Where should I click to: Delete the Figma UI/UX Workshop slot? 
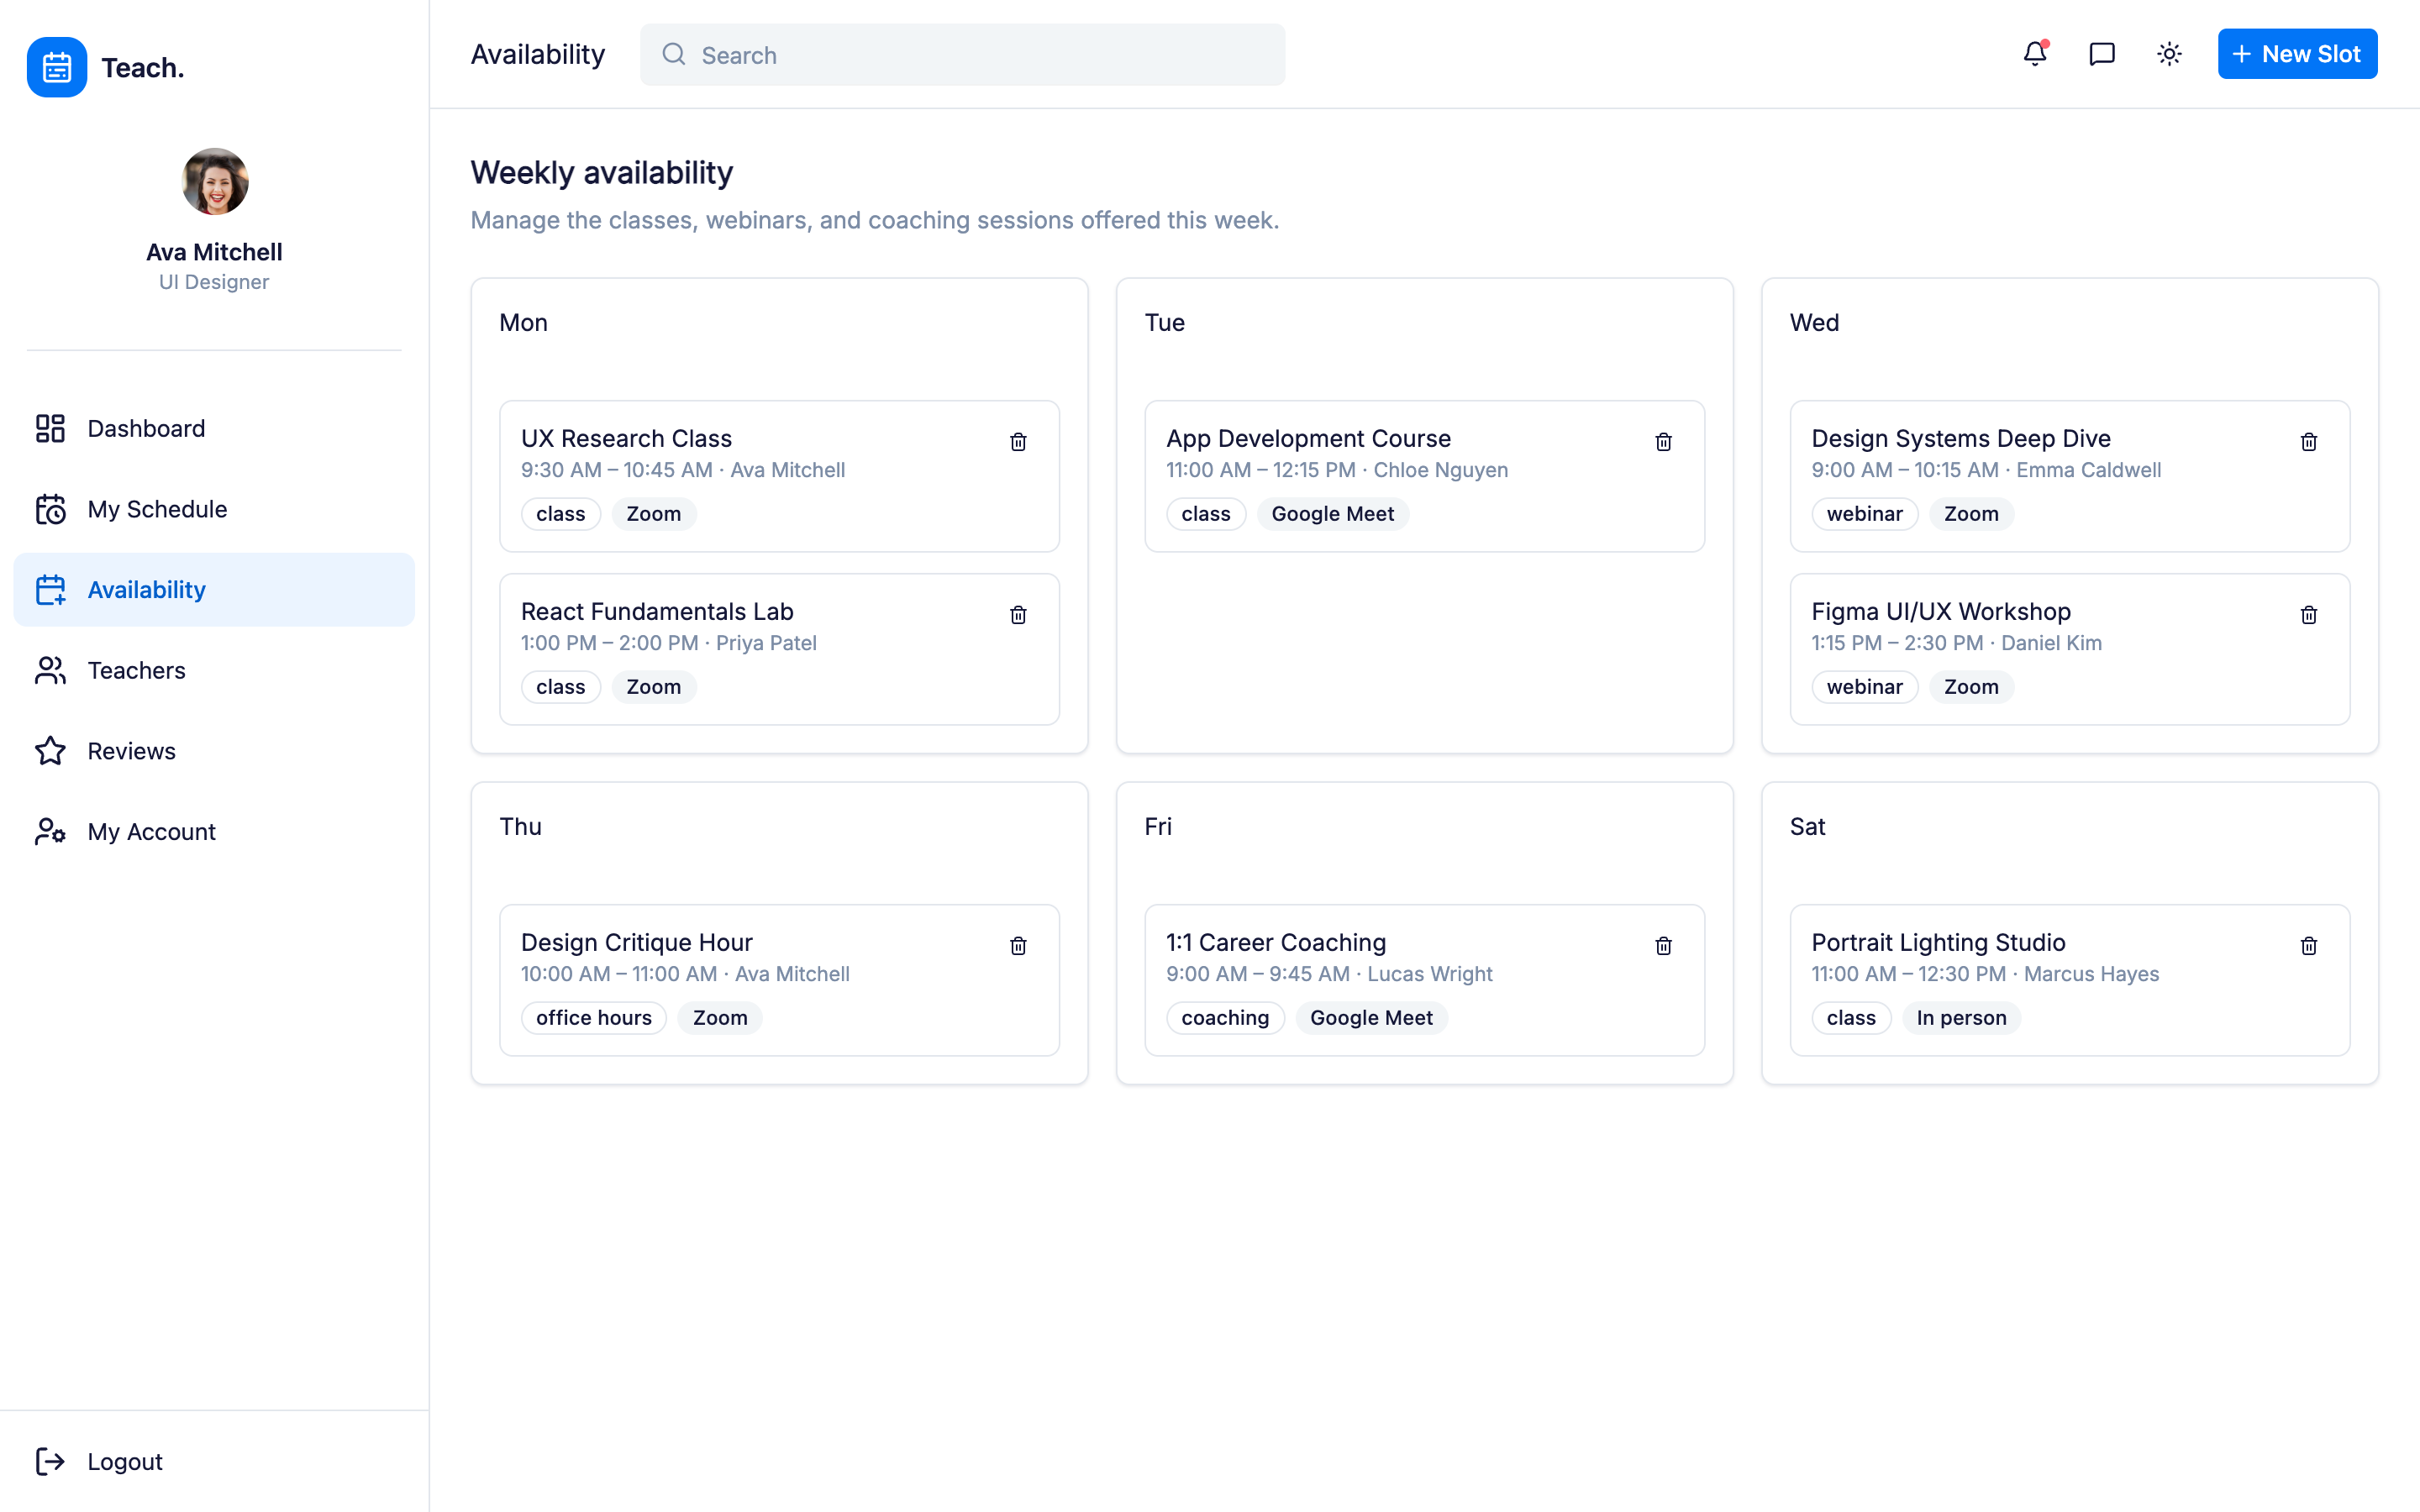2308,615
